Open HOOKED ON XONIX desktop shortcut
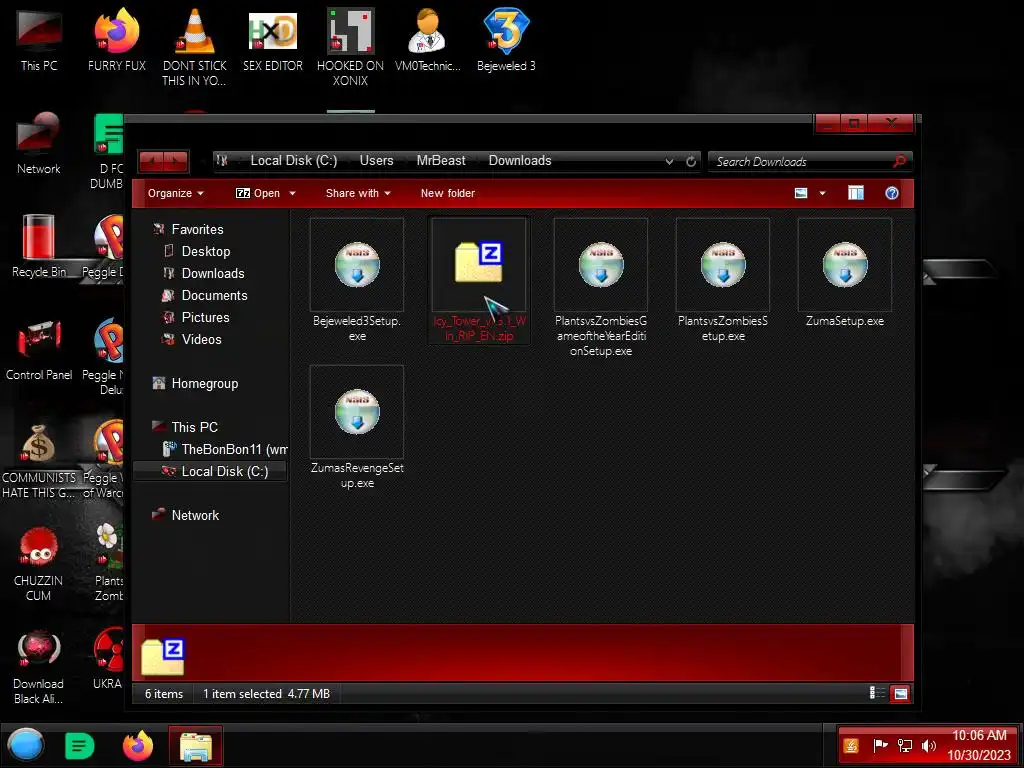Screen dimensions: 1024x768 pos(350,47)
